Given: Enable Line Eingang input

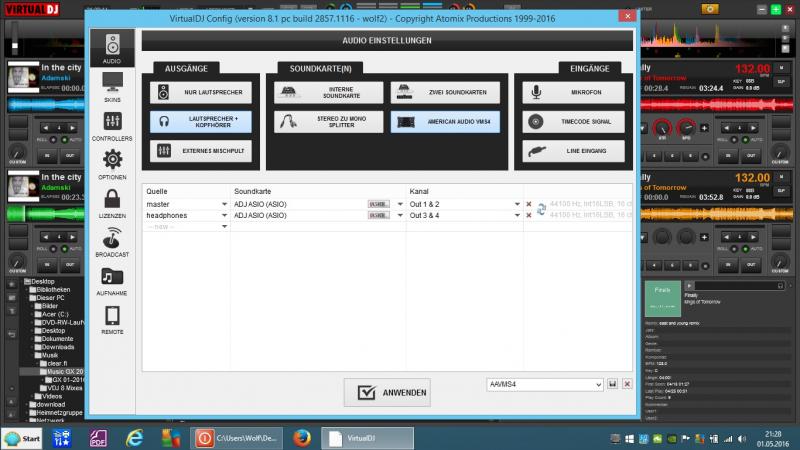Looking at the screenshot, I should [573, 151].
